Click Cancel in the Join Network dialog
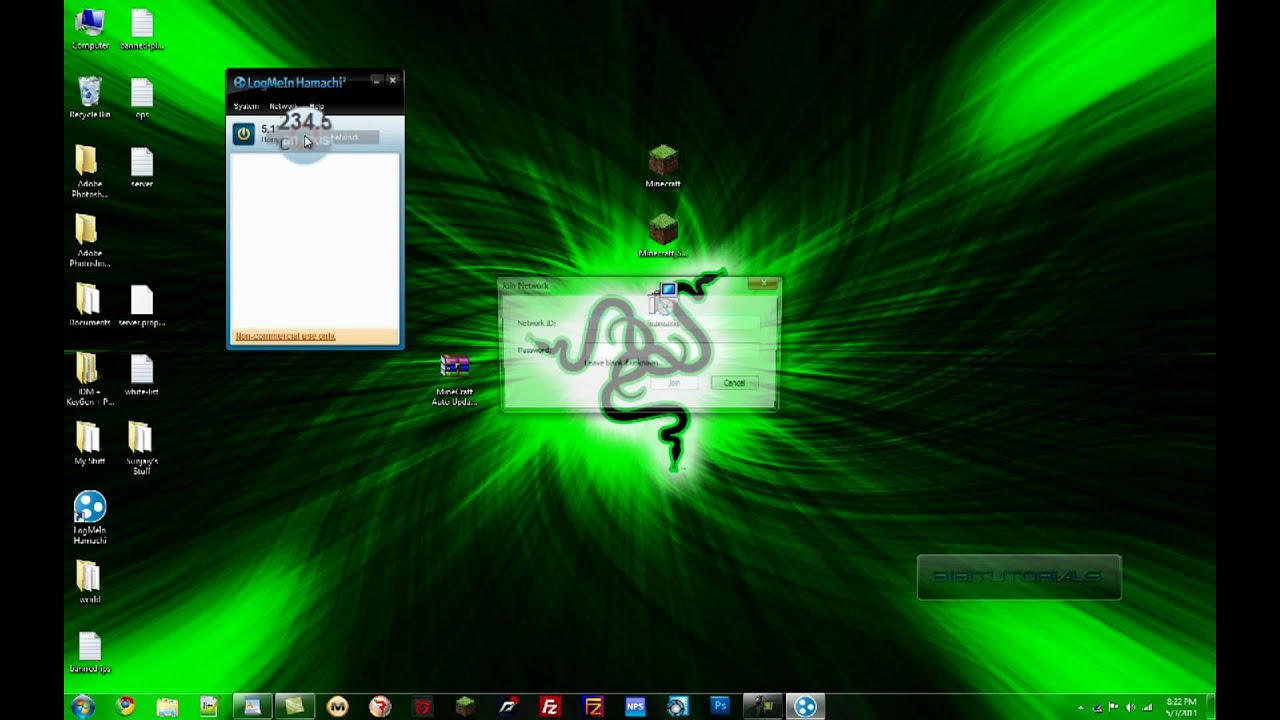The height and width of the screenshot is (720, 1280). tap(734, 383)
